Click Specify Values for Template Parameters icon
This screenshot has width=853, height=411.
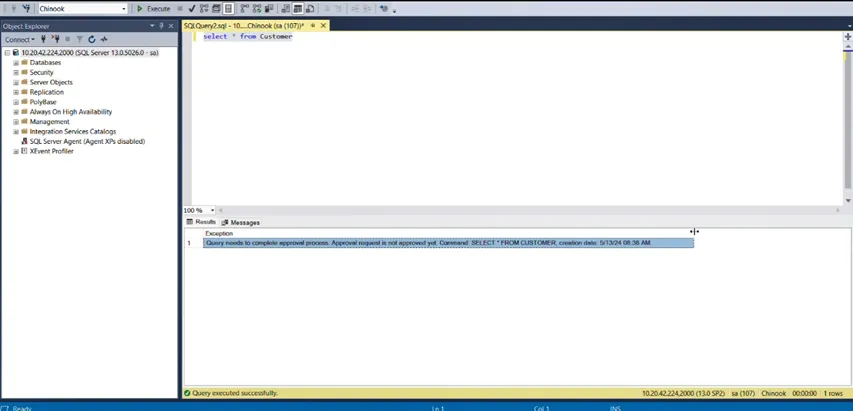point(384,9)
